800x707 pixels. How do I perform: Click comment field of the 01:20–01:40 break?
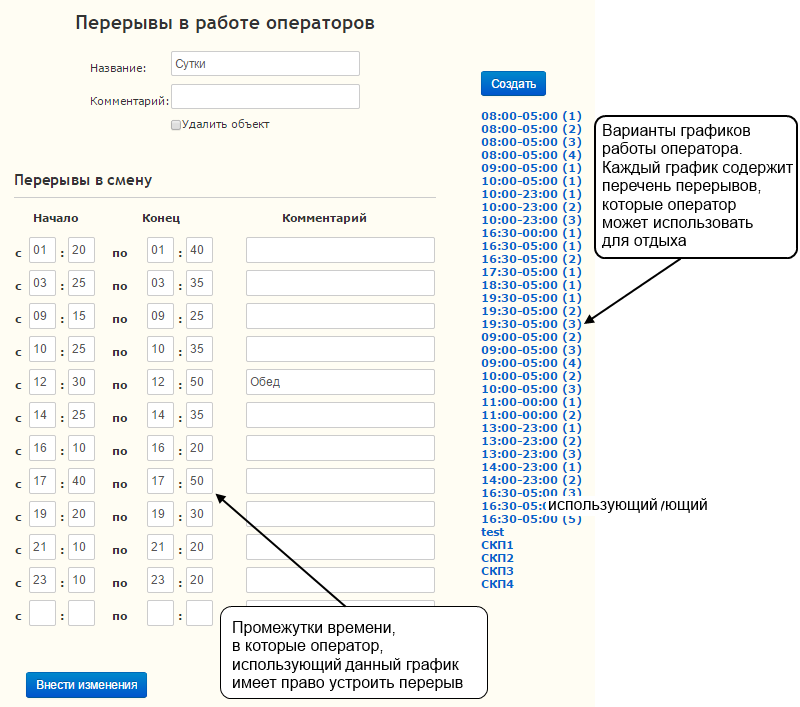(x=340, y=250)
